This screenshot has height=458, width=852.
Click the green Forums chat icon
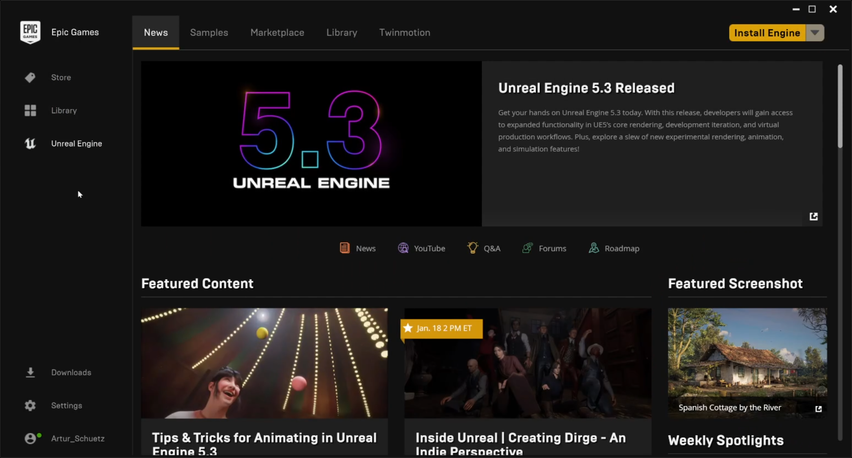click(x=528, y=248)
